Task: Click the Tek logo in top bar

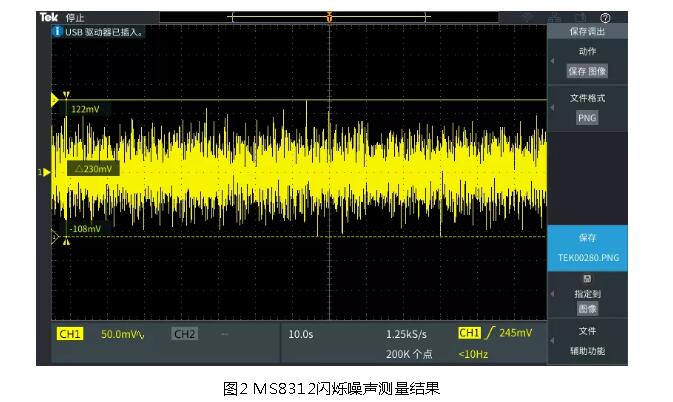Action: (x=48, y=18)
